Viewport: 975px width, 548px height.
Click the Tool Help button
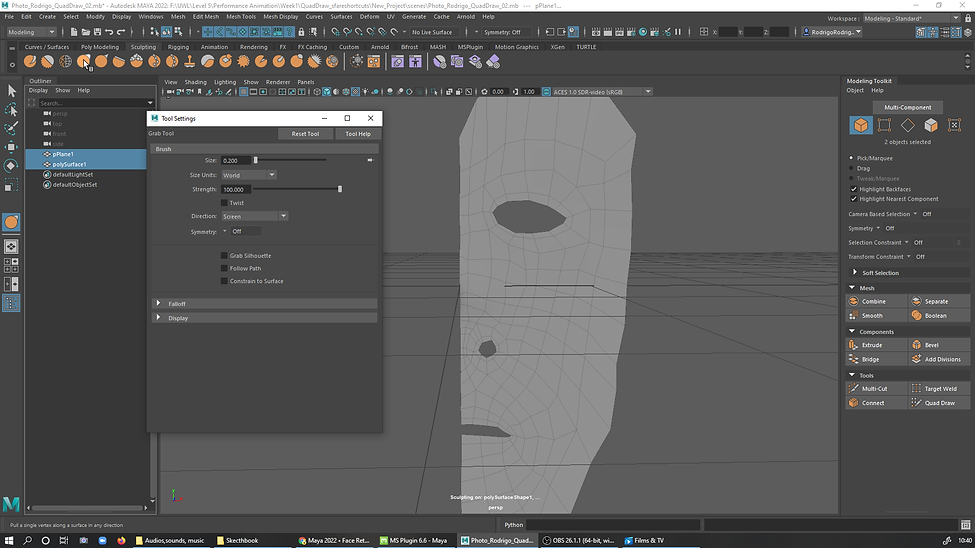(358, 134)
